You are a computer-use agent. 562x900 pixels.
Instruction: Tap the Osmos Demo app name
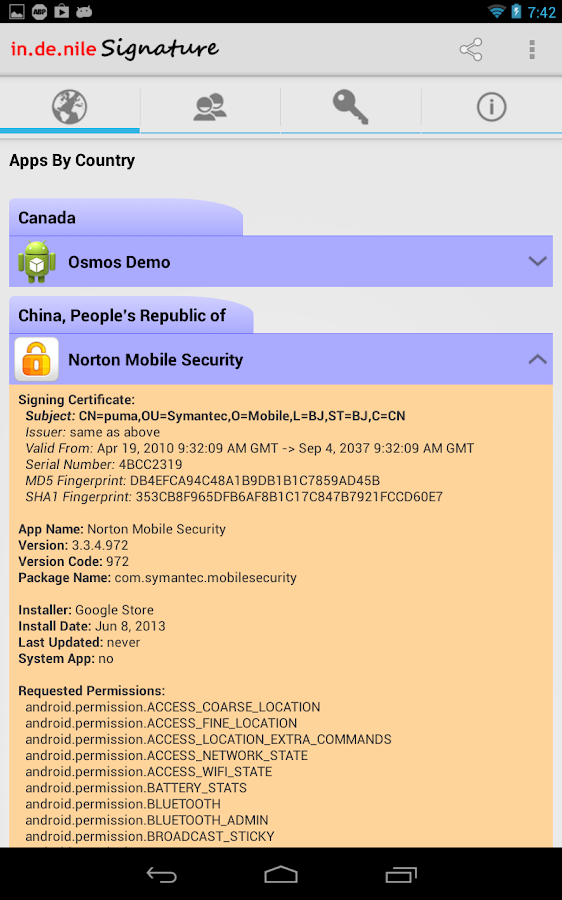point(119,262)
